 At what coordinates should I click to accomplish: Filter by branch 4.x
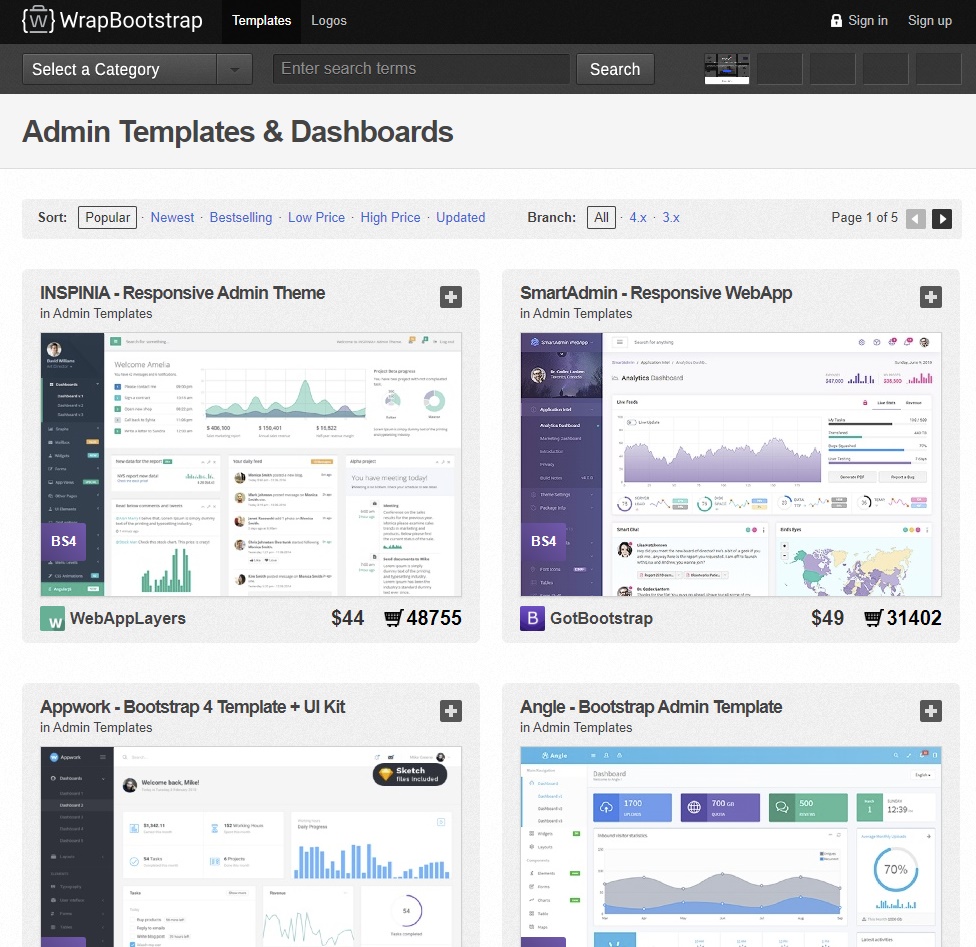coord(637,217)
